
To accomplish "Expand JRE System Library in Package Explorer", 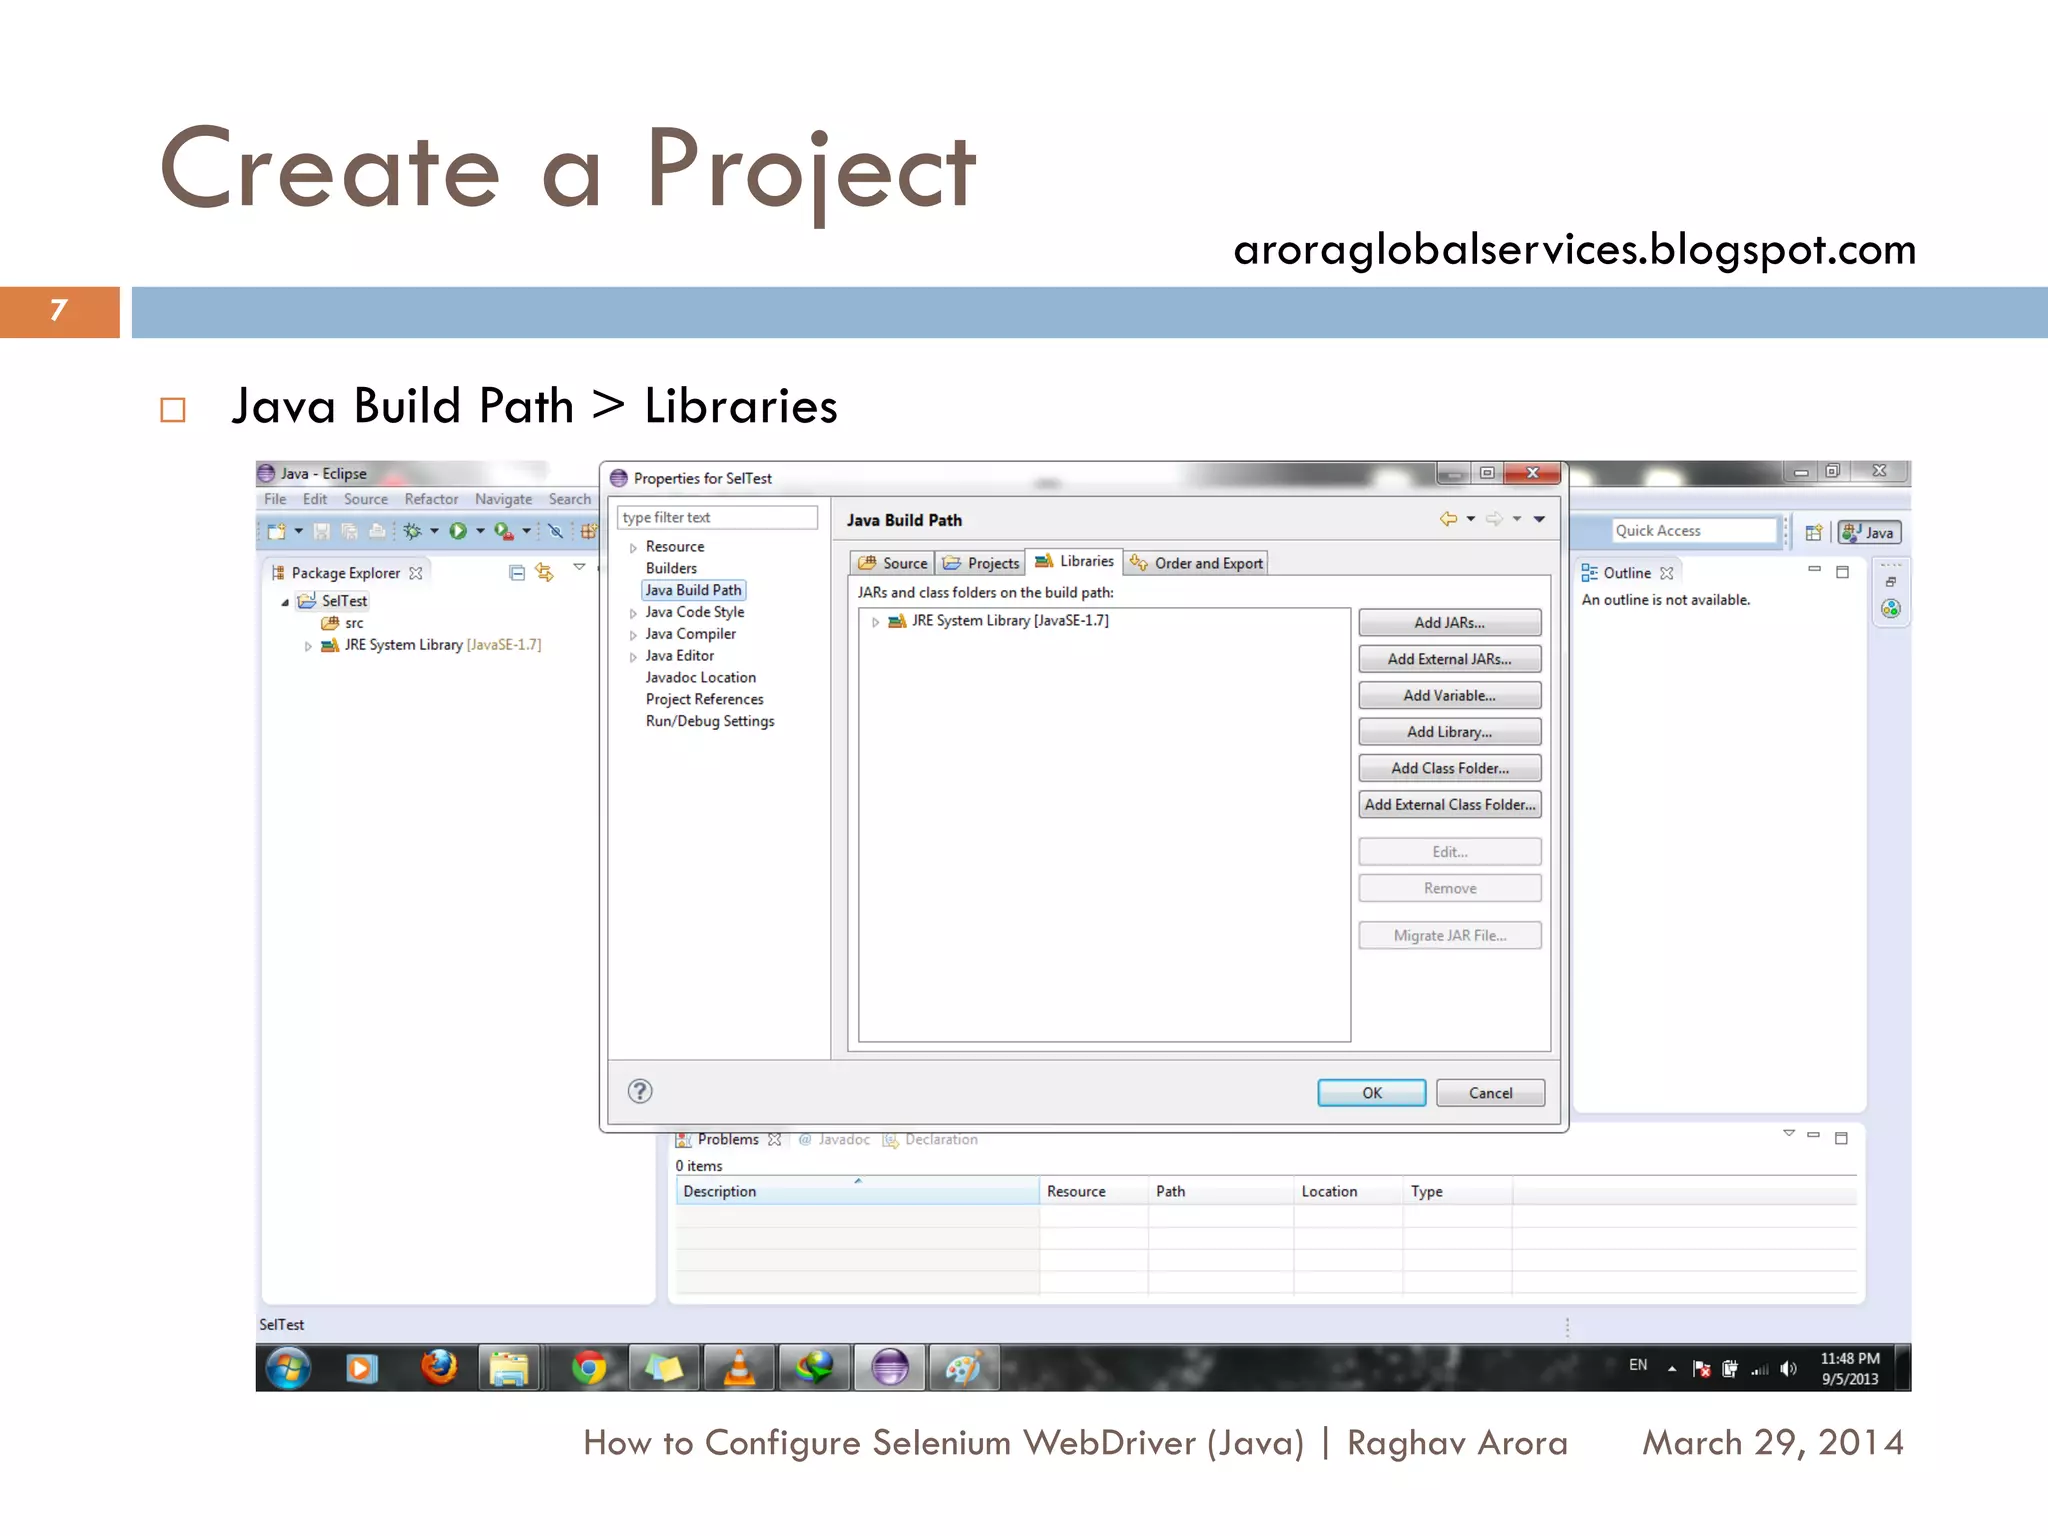I will pos(308,646).
